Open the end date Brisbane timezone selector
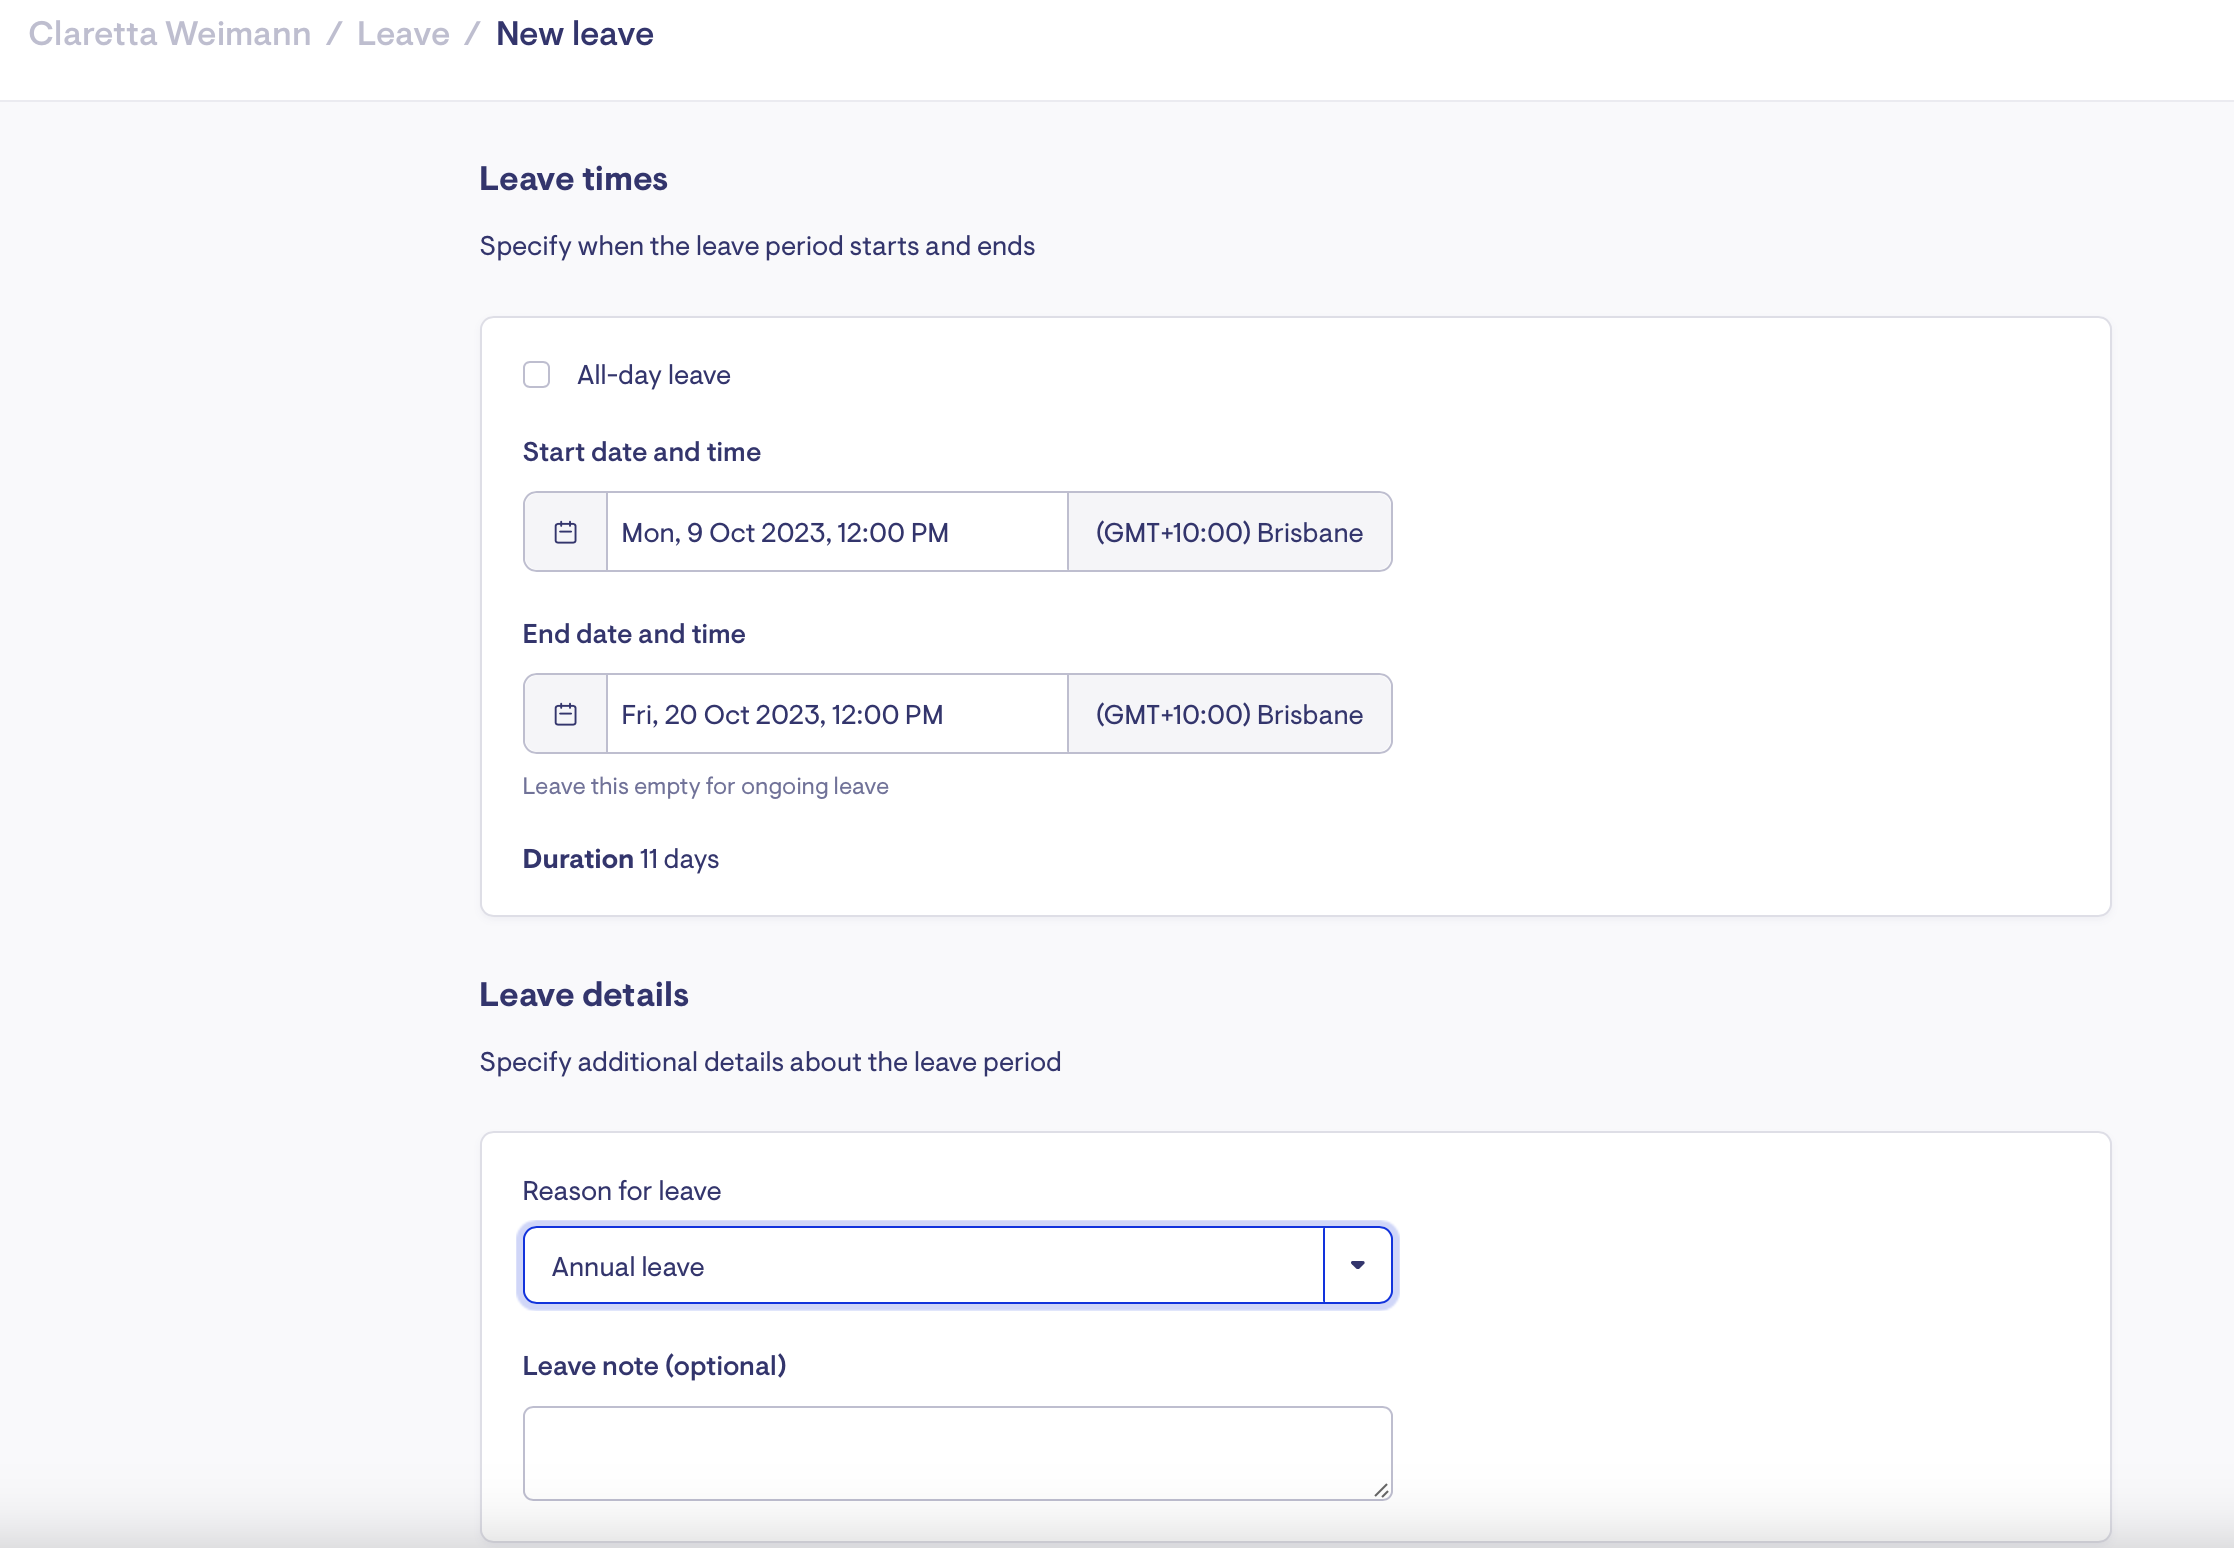Viewport: 2234px width, 1548px height. point(1229,714)
